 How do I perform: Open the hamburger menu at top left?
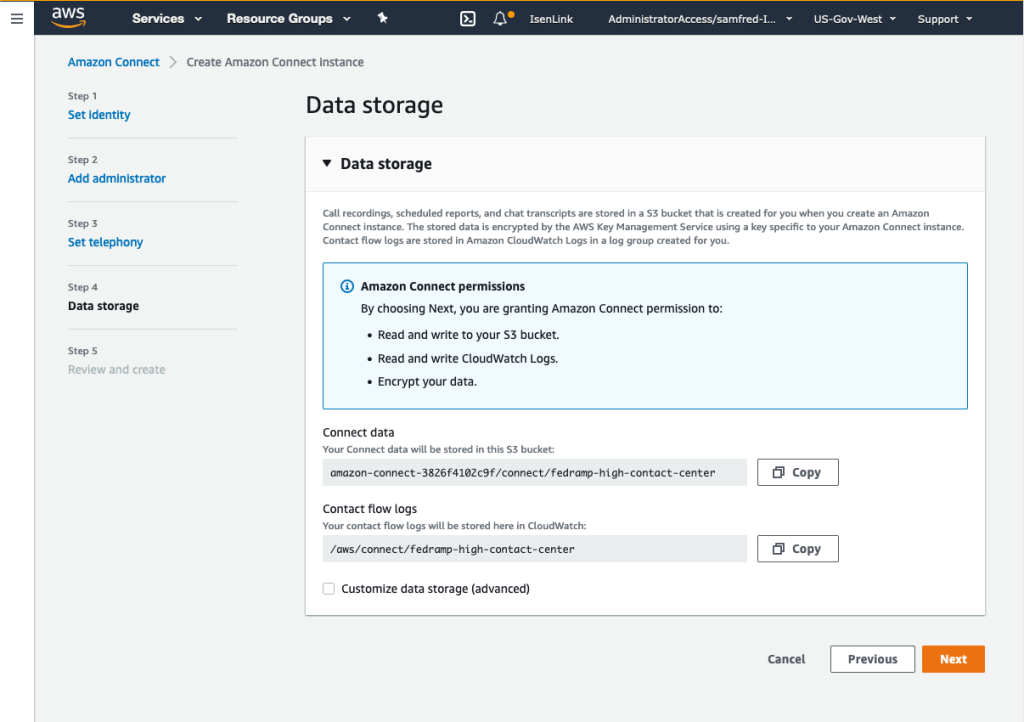[16, 17]
